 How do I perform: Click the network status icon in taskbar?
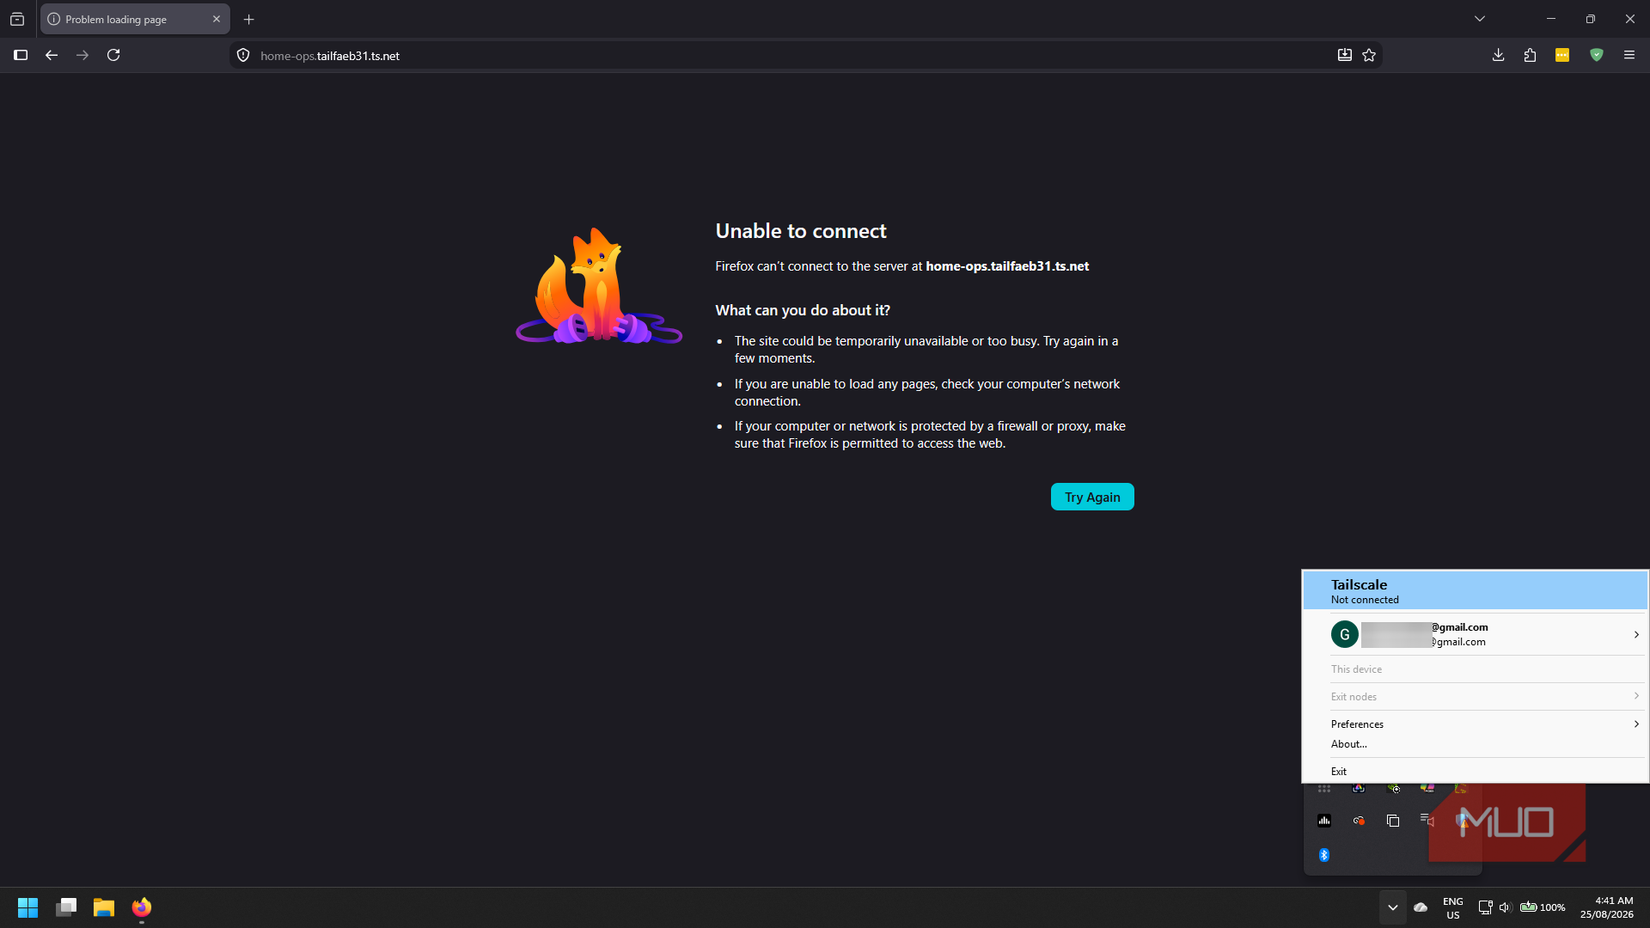click(x=1485, y=908)
